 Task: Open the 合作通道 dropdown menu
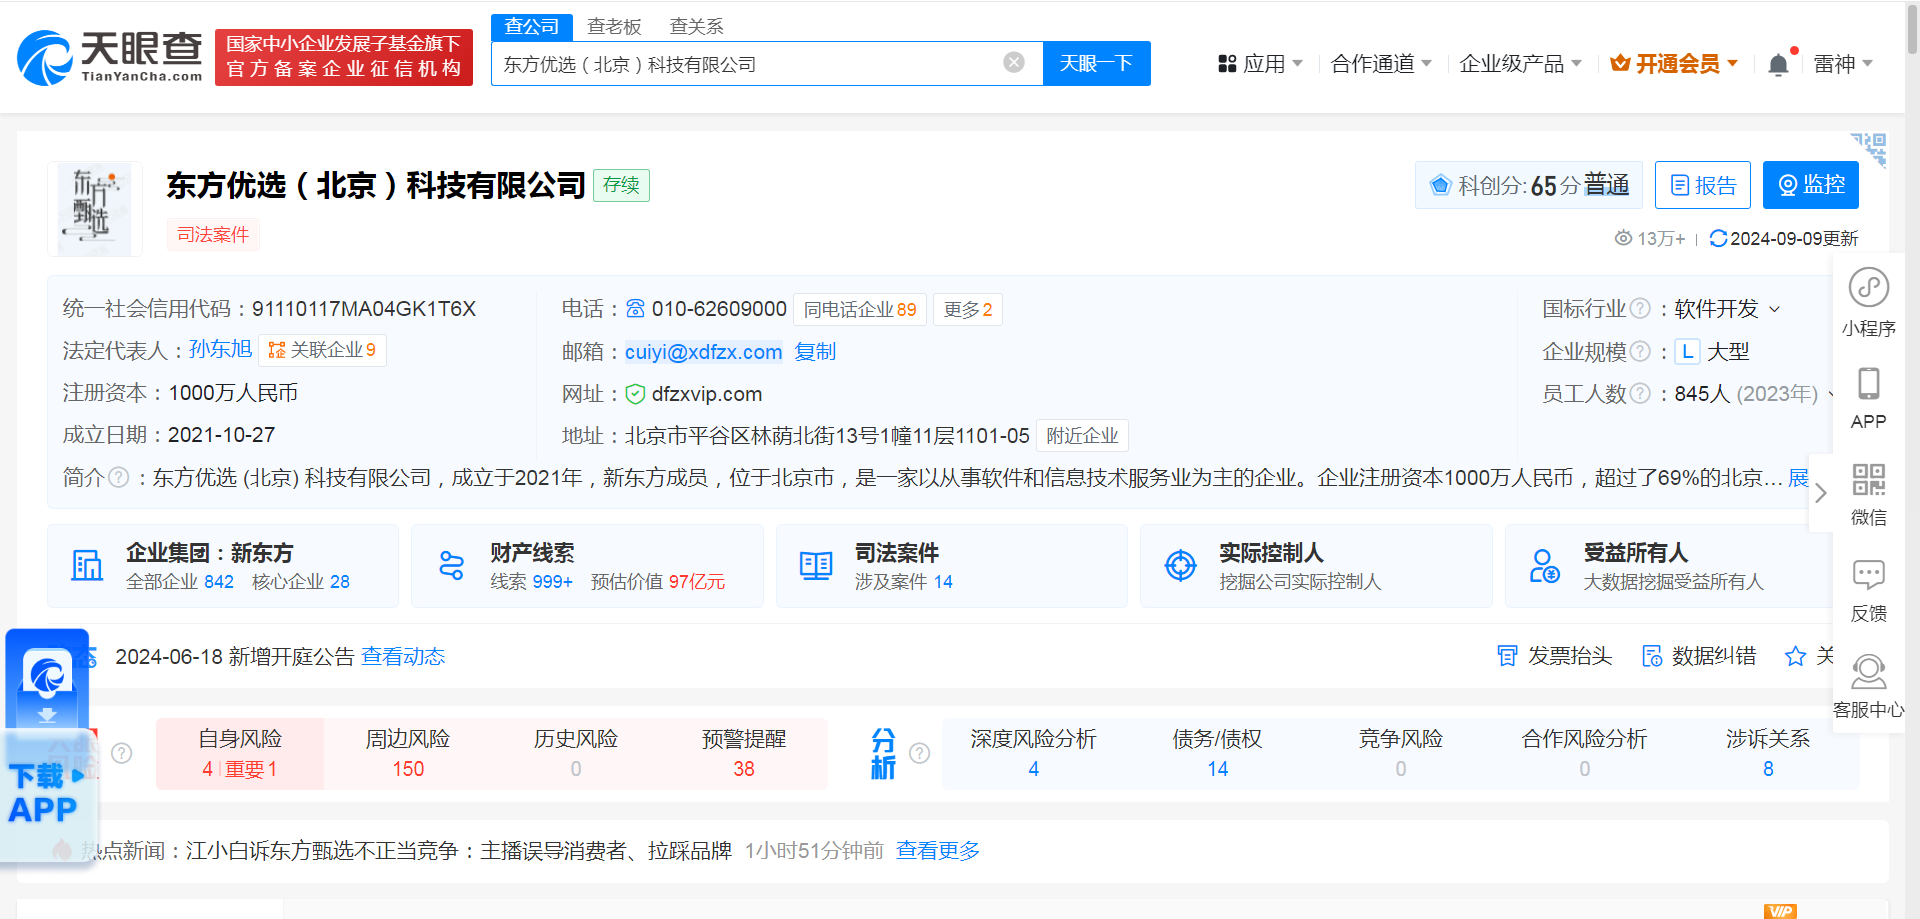[x=1381, y=64]
